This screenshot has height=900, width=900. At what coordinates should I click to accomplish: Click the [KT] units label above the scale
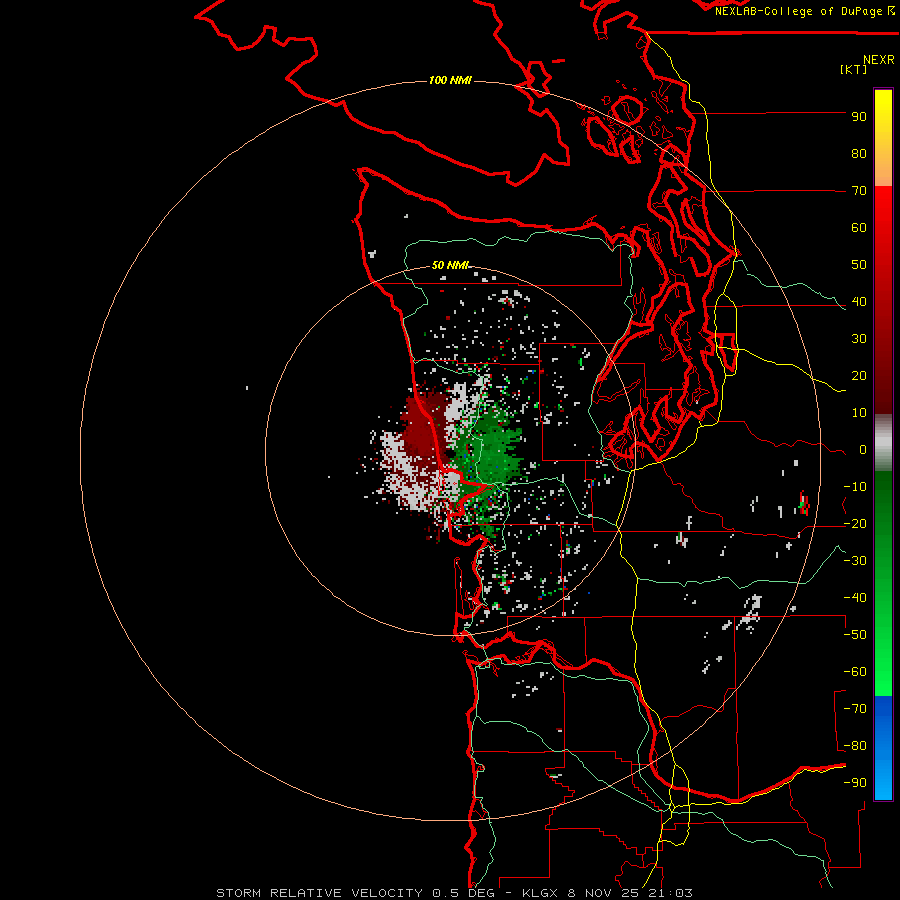(853, 69)
